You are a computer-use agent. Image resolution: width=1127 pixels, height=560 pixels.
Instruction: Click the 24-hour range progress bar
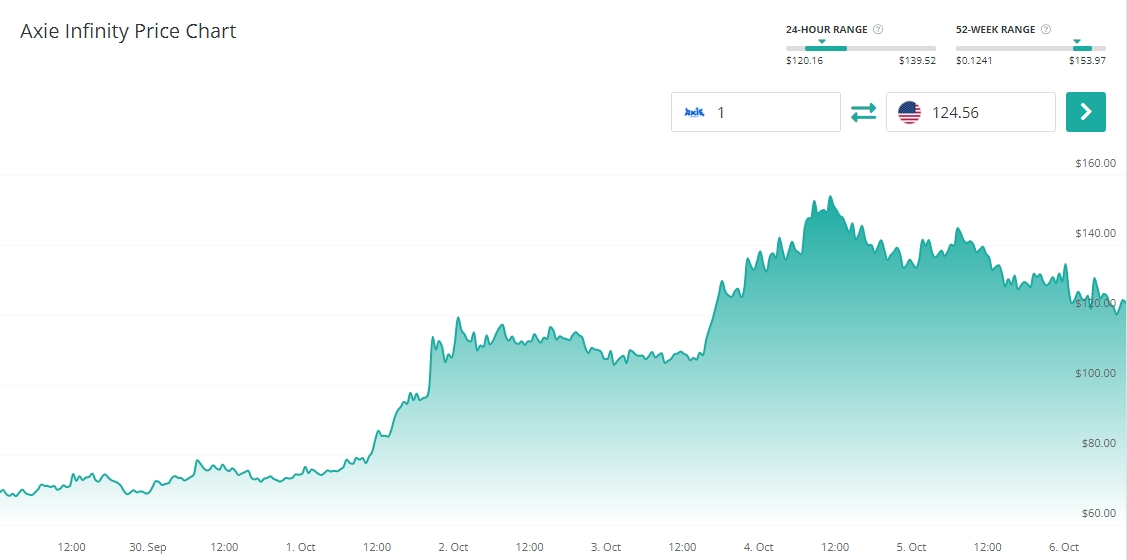[x=861, y=48]
